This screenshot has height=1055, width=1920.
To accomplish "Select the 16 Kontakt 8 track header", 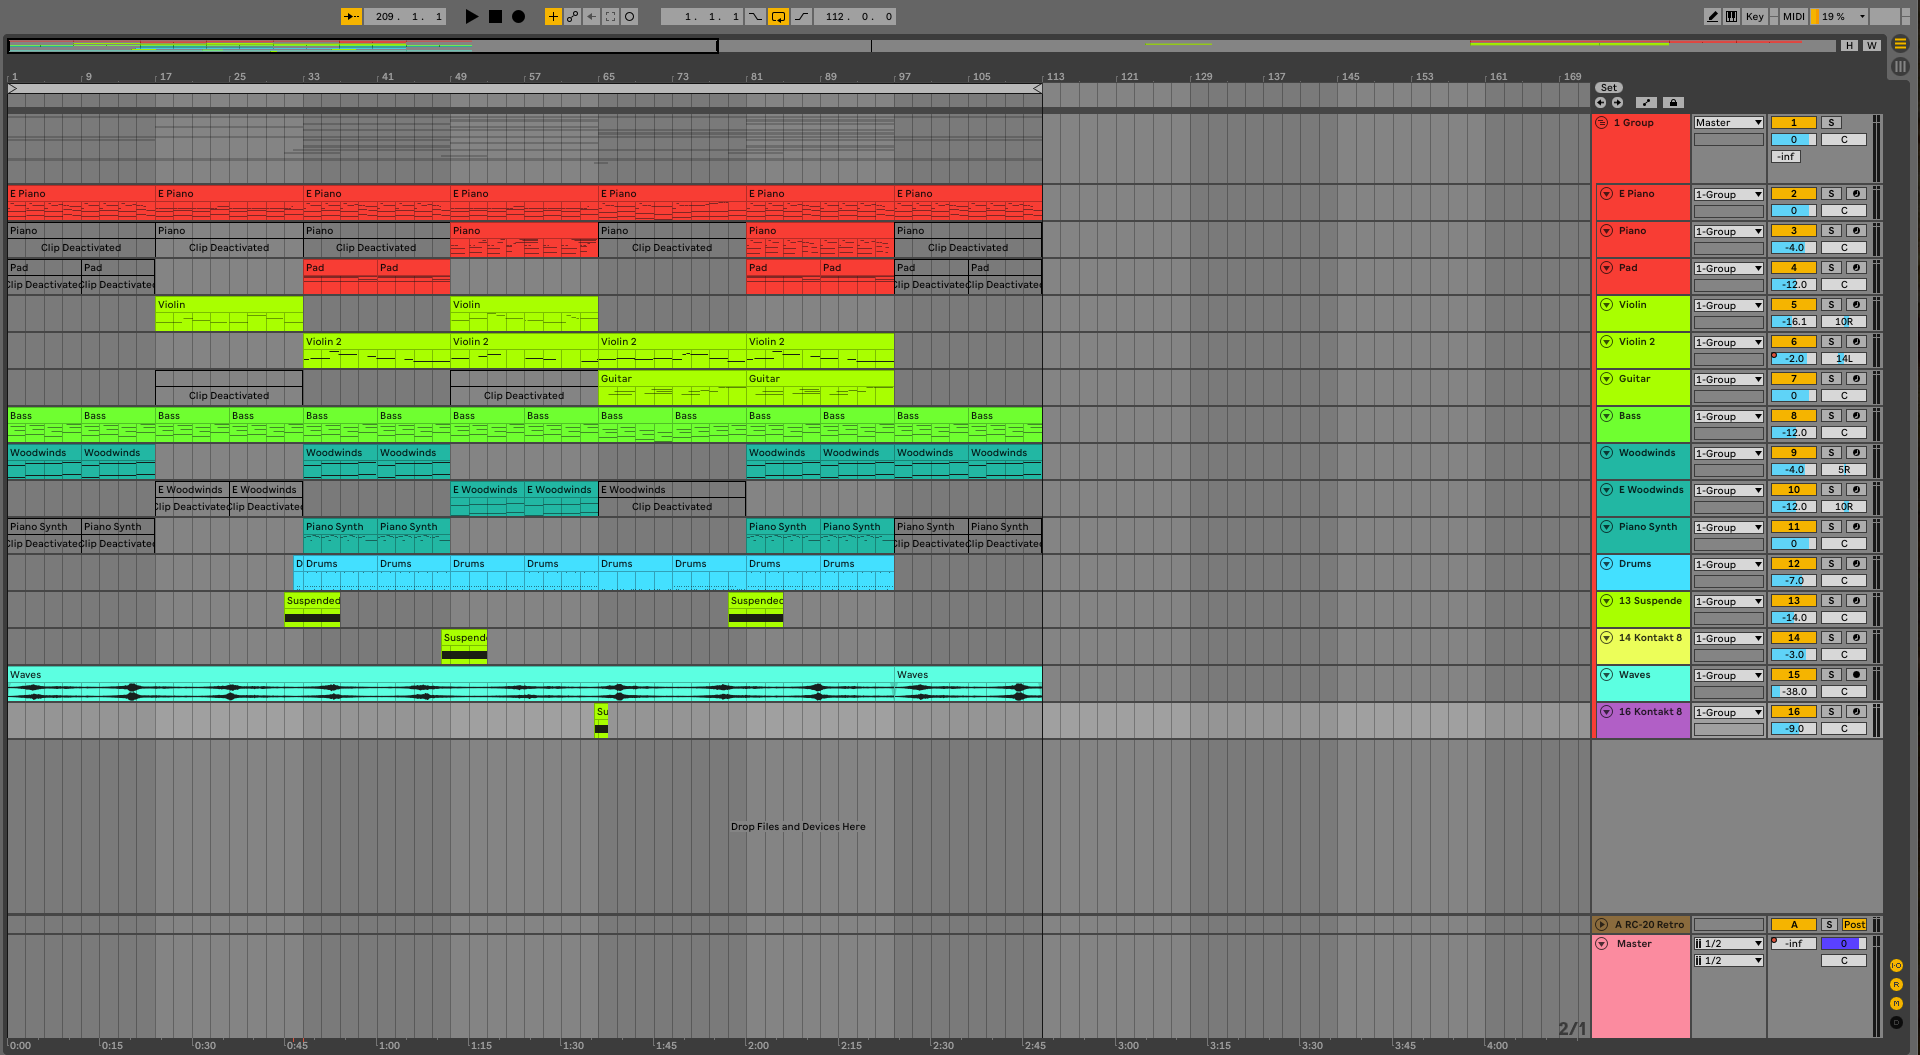I will click(1643, 720).
